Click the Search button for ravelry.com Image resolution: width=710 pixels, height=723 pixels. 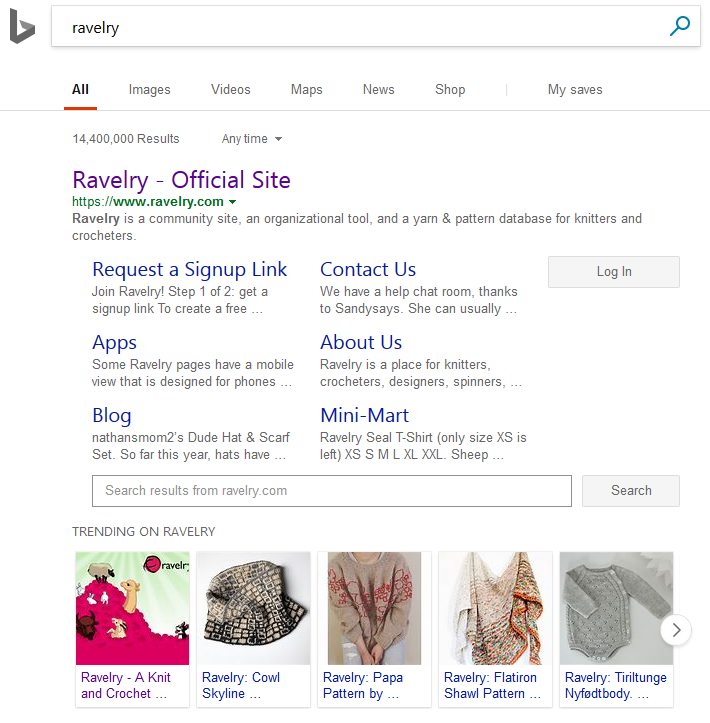(x=631, y=491)
